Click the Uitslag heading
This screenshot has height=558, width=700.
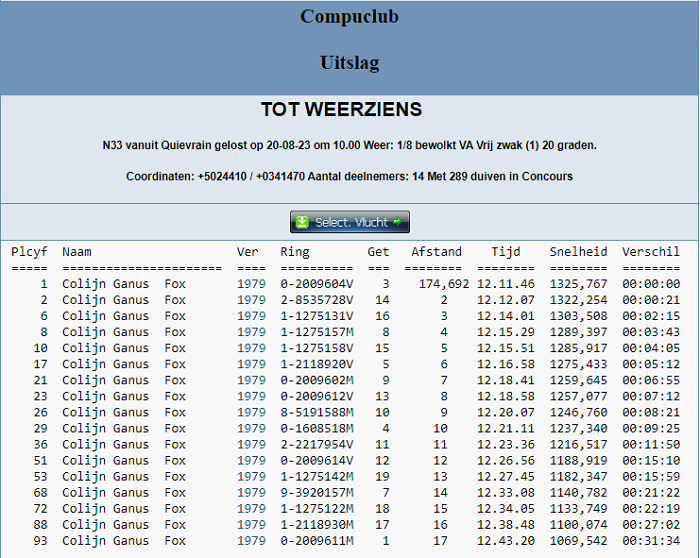point(350,63)
